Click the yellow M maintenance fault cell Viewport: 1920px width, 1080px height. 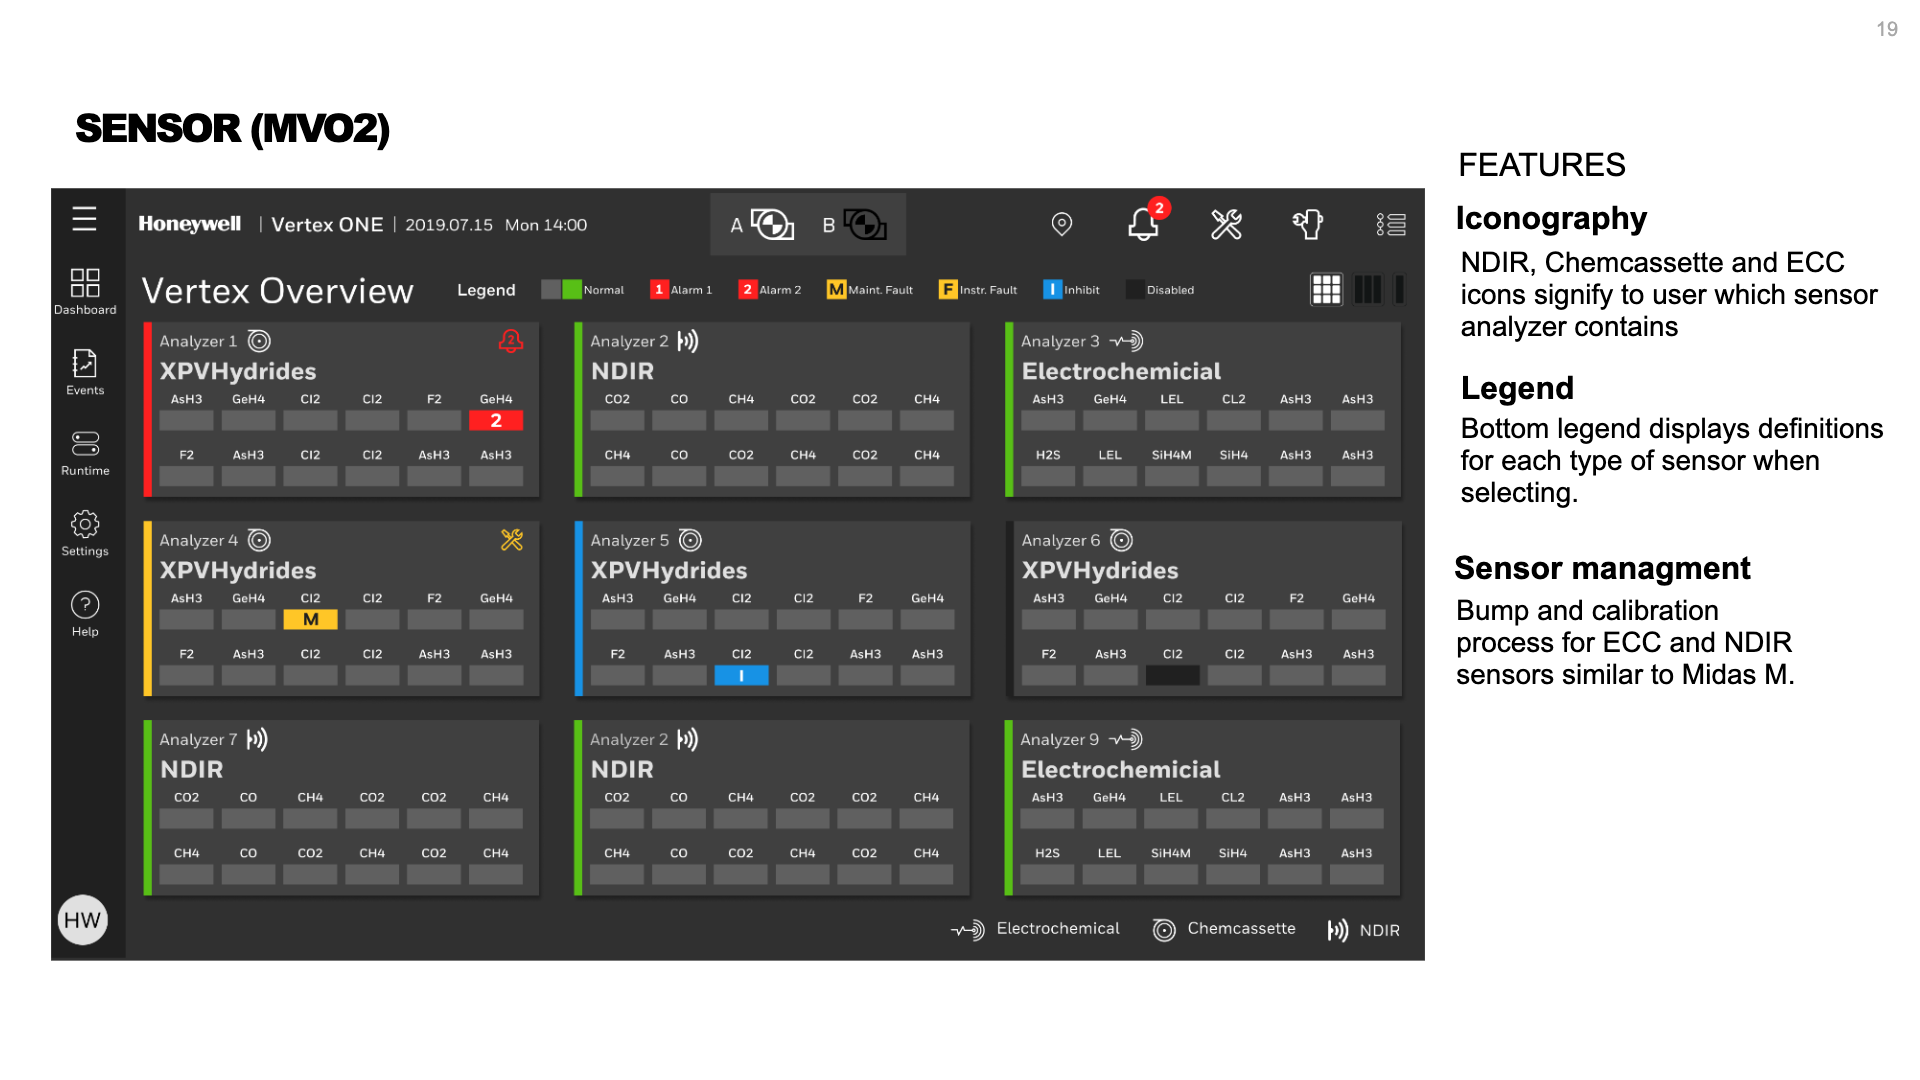pos(310,620)
